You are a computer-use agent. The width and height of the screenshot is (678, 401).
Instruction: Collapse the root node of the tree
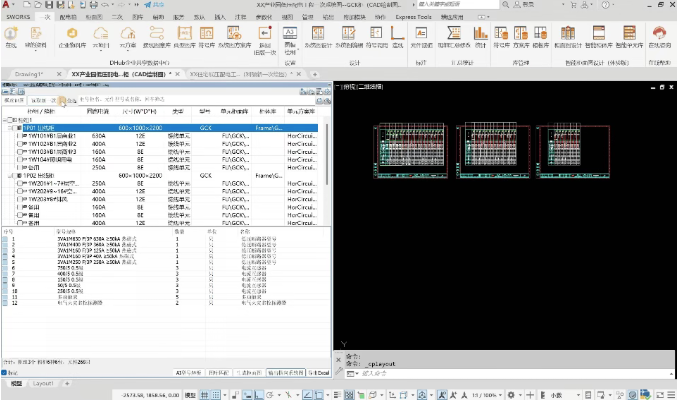pos(5,120)
